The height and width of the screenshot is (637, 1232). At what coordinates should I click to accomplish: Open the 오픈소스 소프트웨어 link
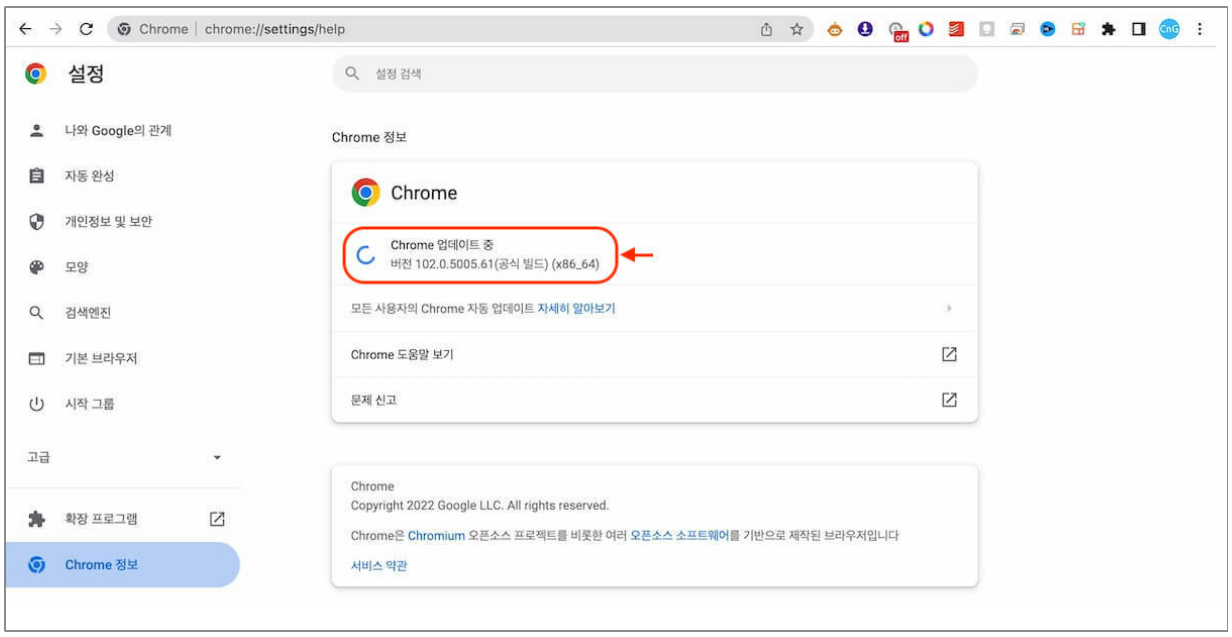tap(679, 536)
